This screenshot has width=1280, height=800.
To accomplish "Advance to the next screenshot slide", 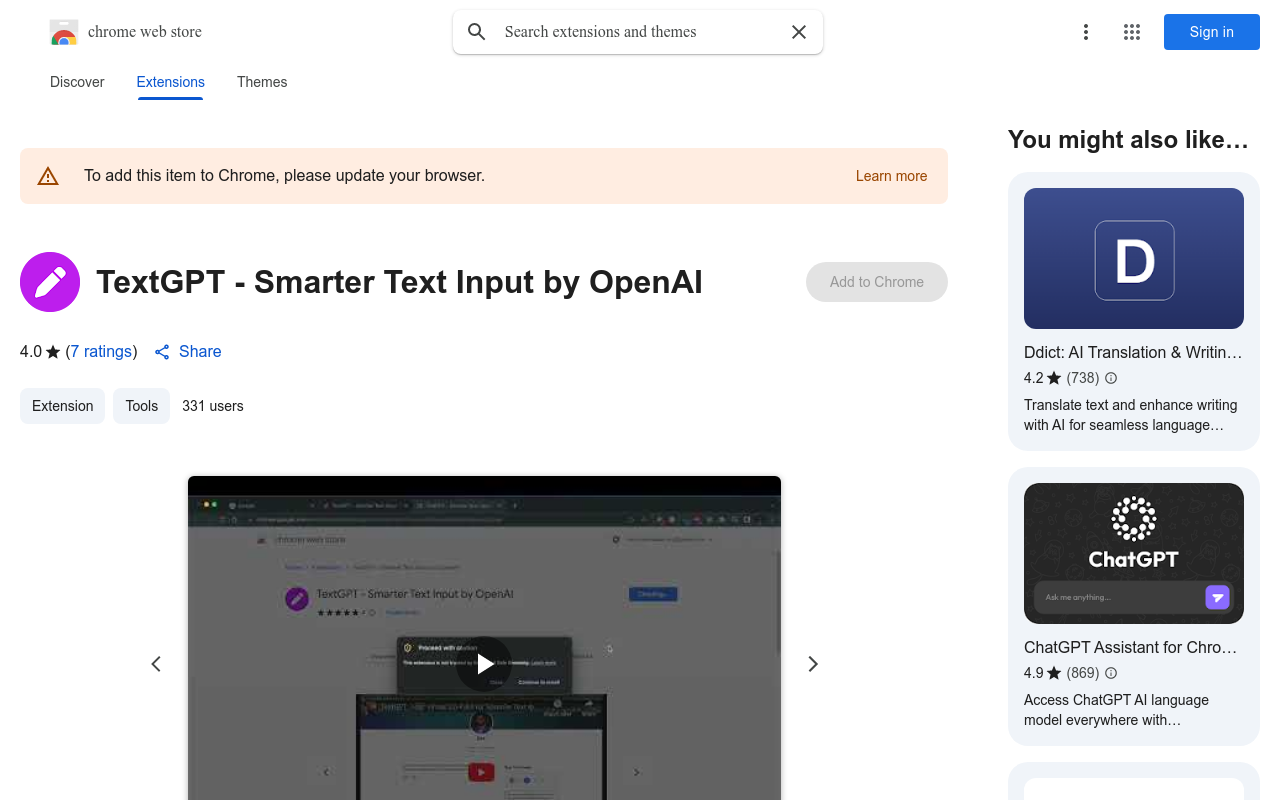I will 813,664.
